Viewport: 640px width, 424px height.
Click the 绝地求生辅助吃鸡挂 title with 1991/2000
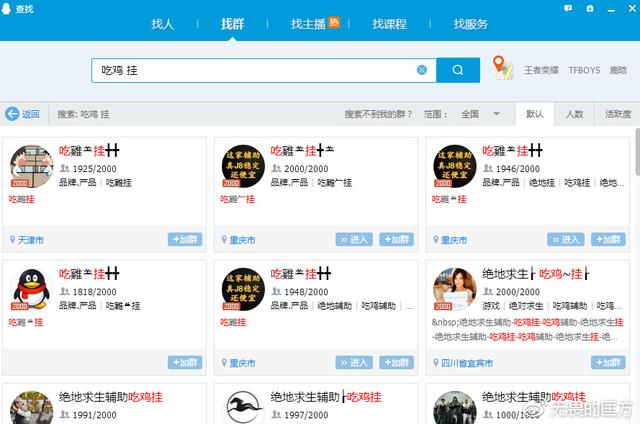coord(111,397)
